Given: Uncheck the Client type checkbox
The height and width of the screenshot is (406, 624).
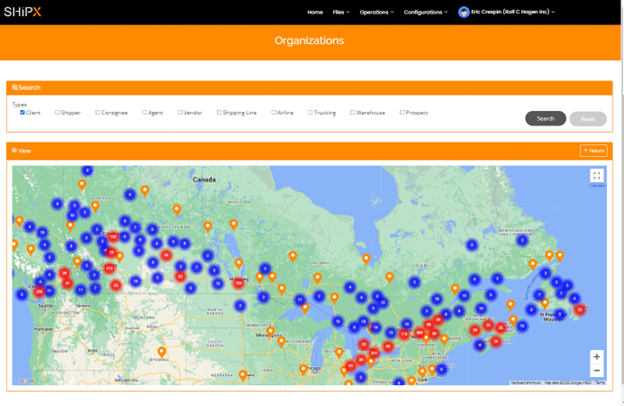Looking at the screenshot, I should (x=22, y=113).
